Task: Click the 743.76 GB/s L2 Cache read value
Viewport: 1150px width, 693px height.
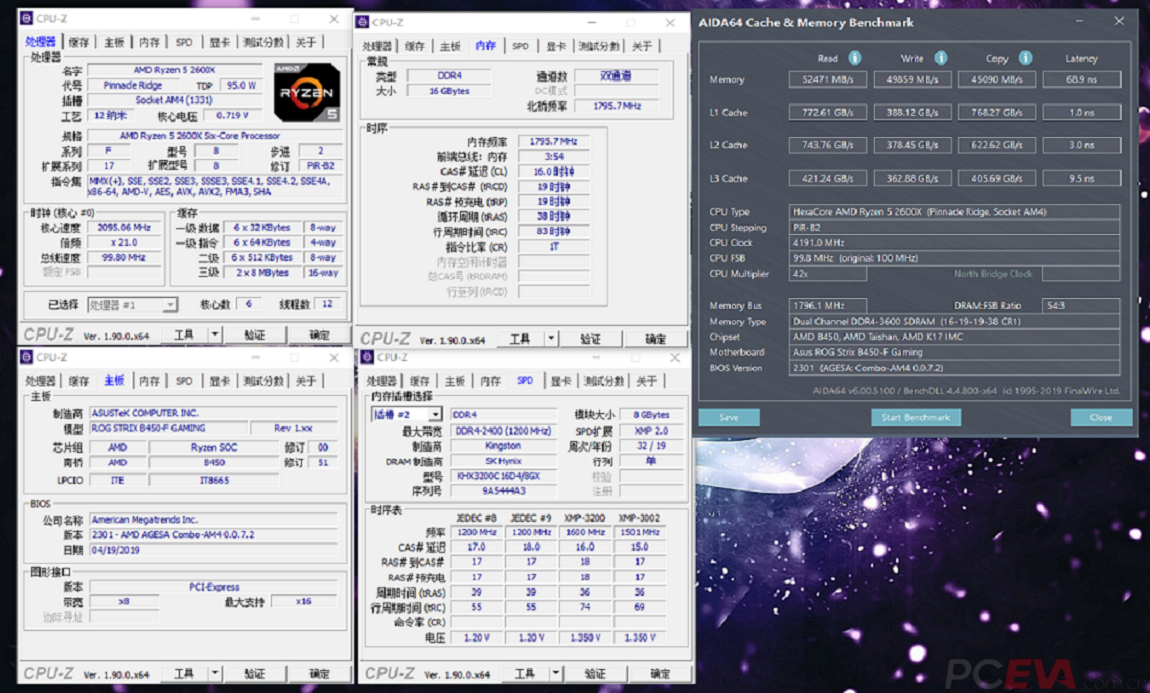Action: point(827,144)
